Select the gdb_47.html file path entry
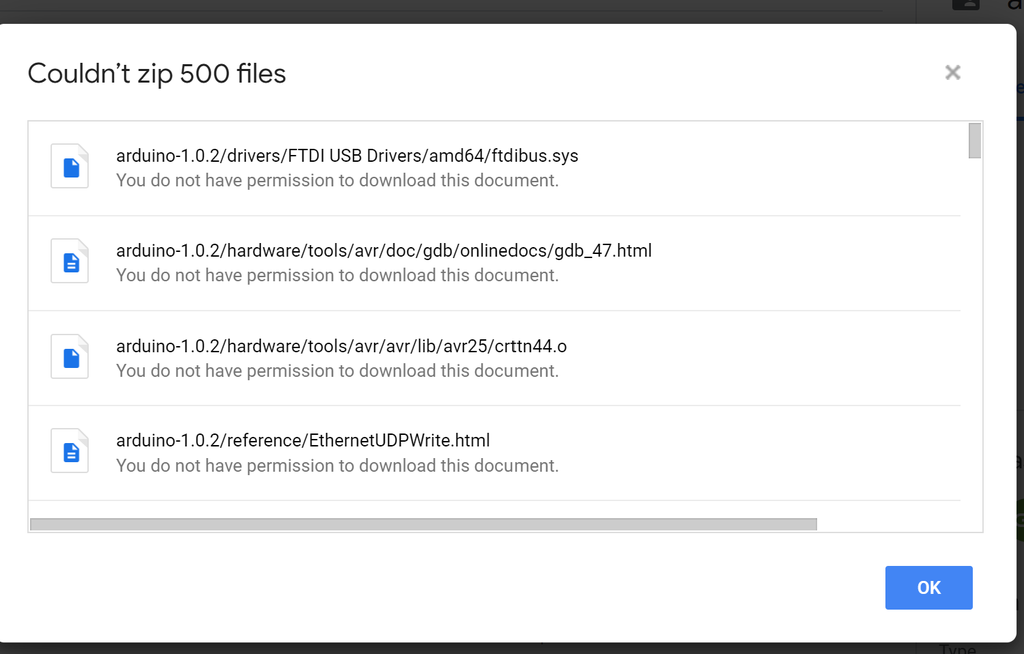Image resolution: width=1024 pixels, height=654 pixels. coord(383,251)
